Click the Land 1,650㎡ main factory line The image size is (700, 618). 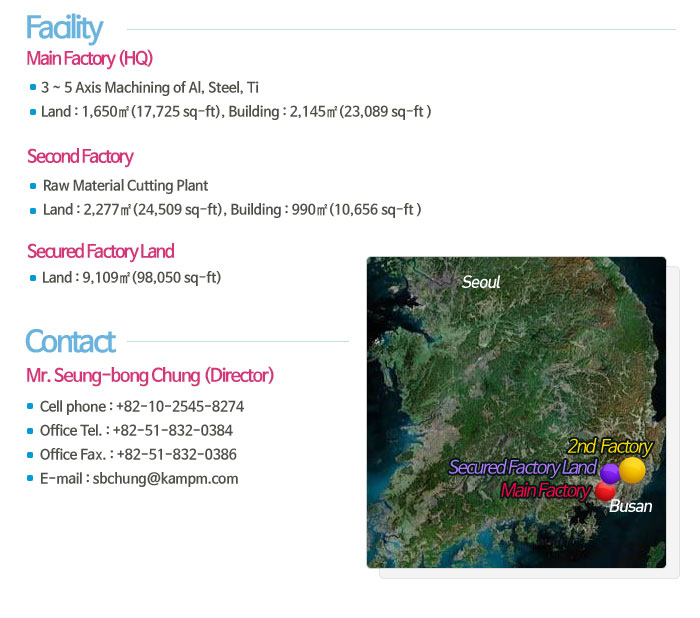(236, 112)
